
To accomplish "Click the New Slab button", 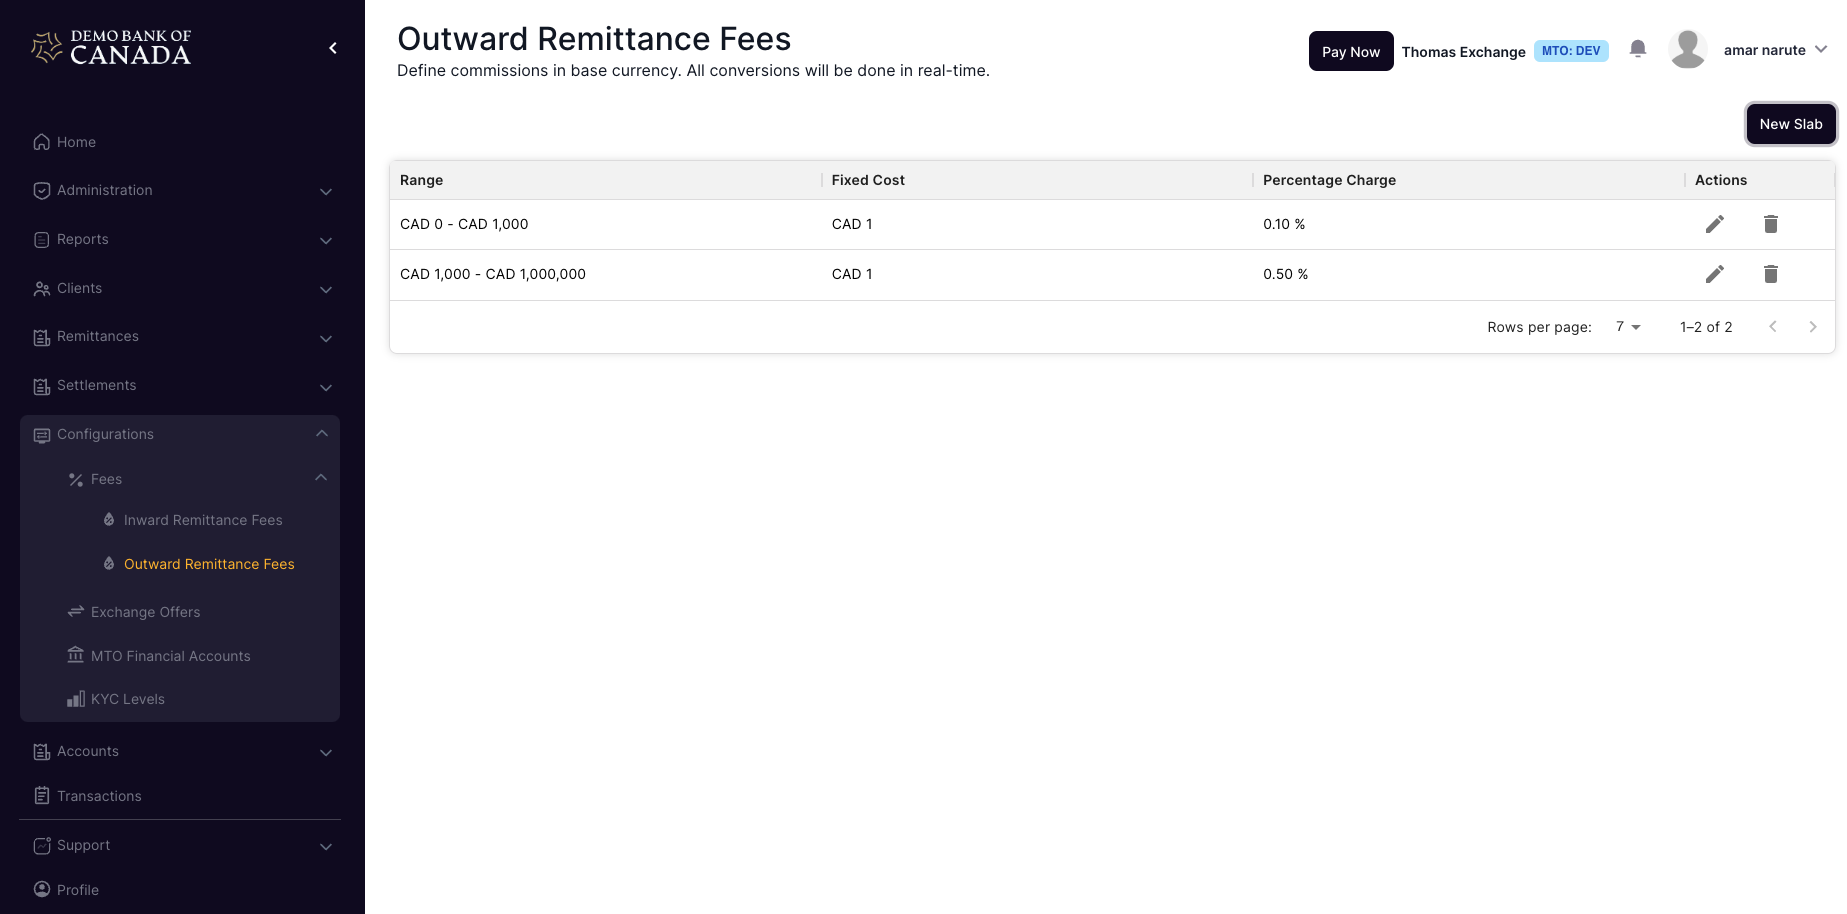I will point(1790,124).
